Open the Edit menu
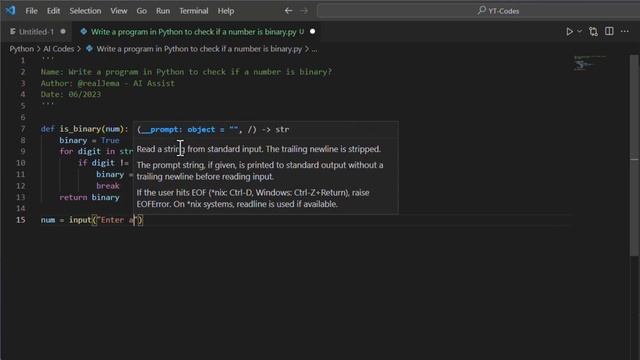 click(x=53, y=11)
